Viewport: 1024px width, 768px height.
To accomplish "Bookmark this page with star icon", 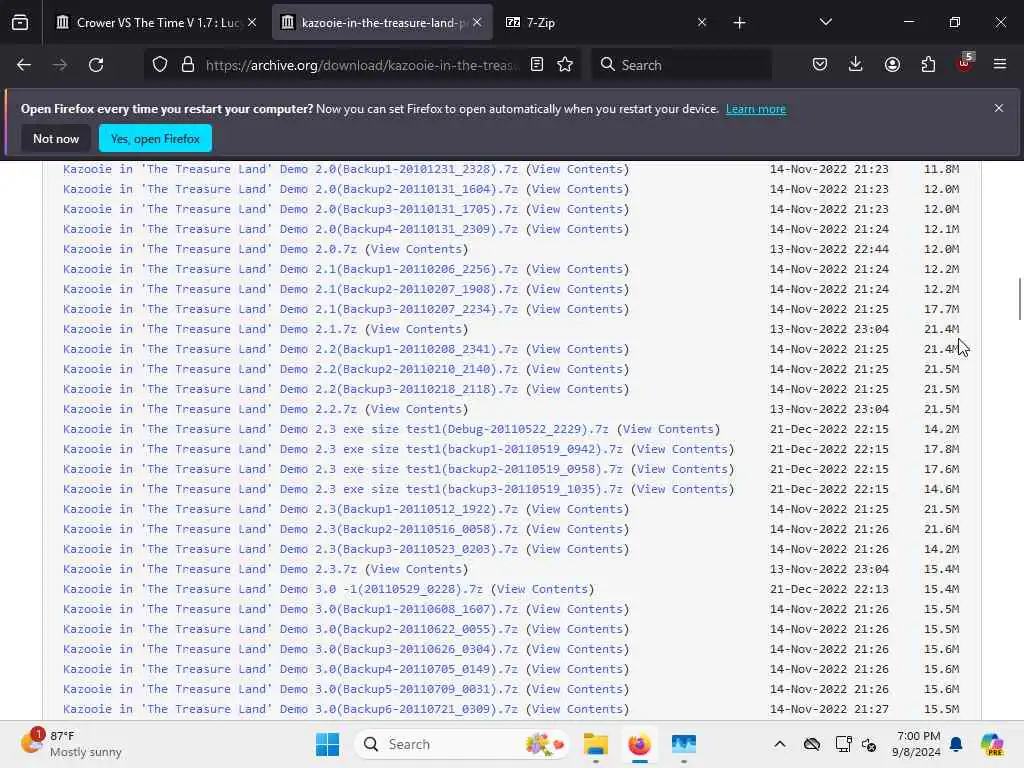I will (566, 65).
